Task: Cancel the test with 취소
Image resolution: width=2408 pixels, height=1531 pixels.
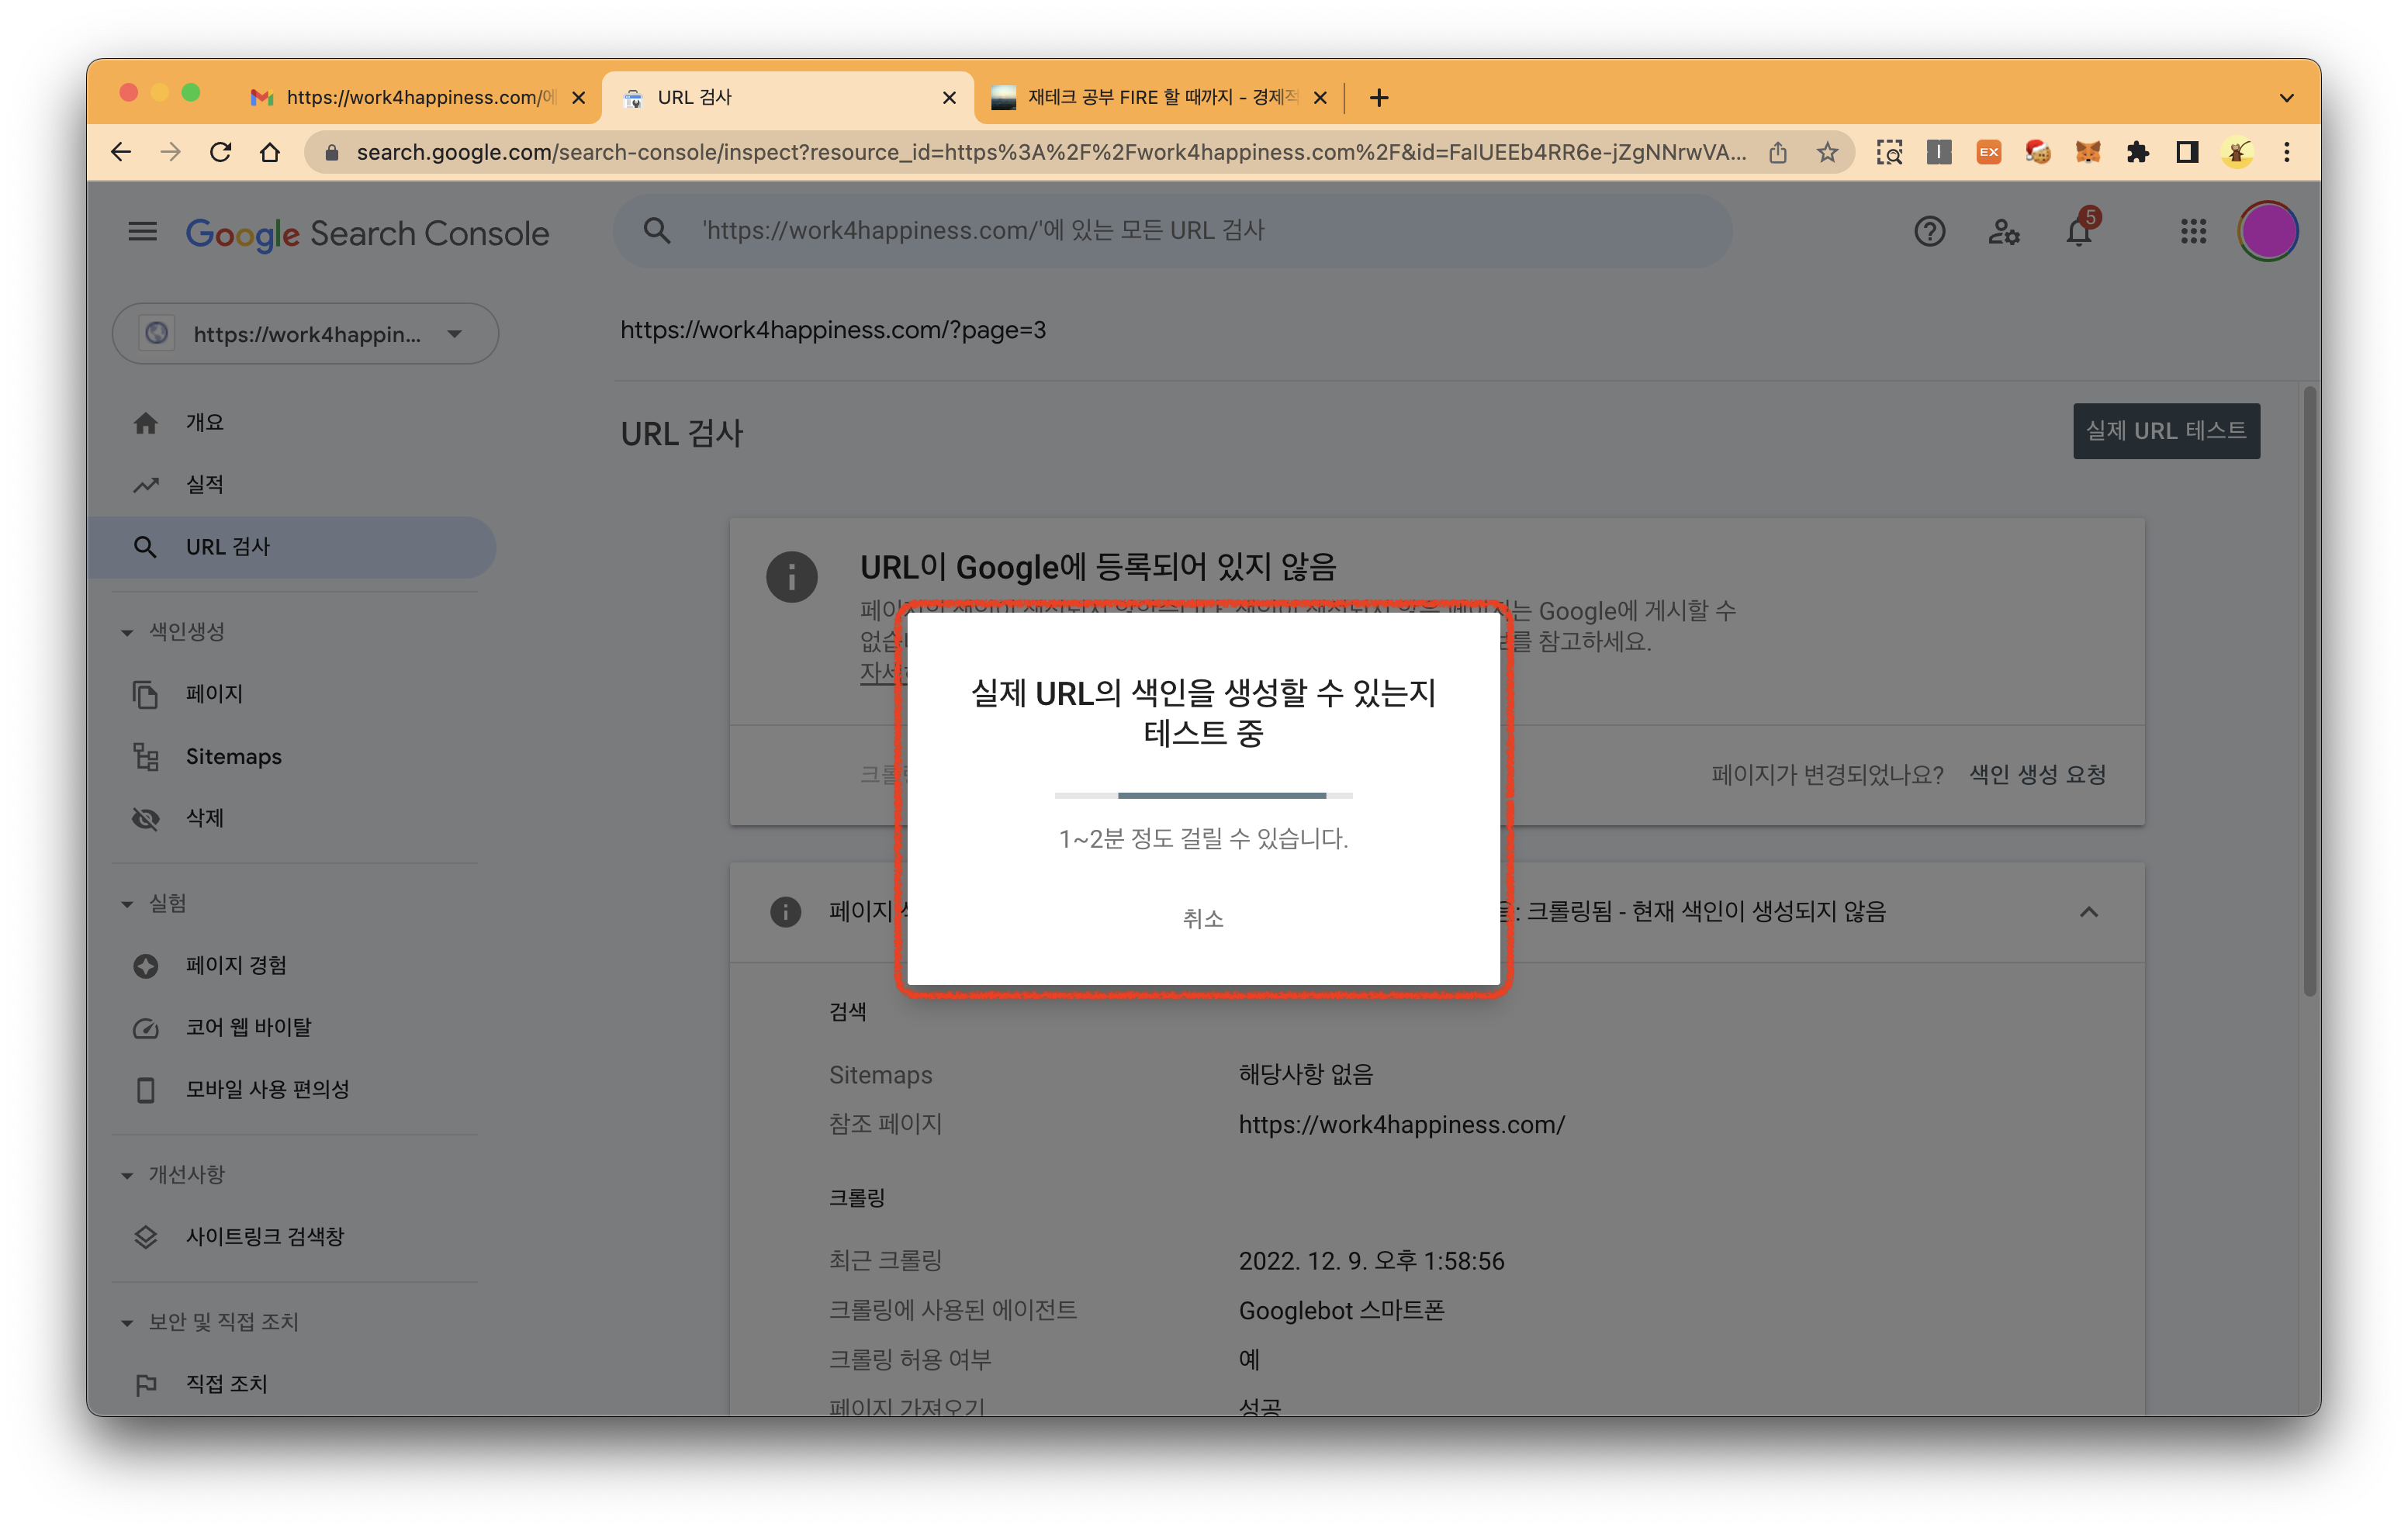Action: point(1203,919)
